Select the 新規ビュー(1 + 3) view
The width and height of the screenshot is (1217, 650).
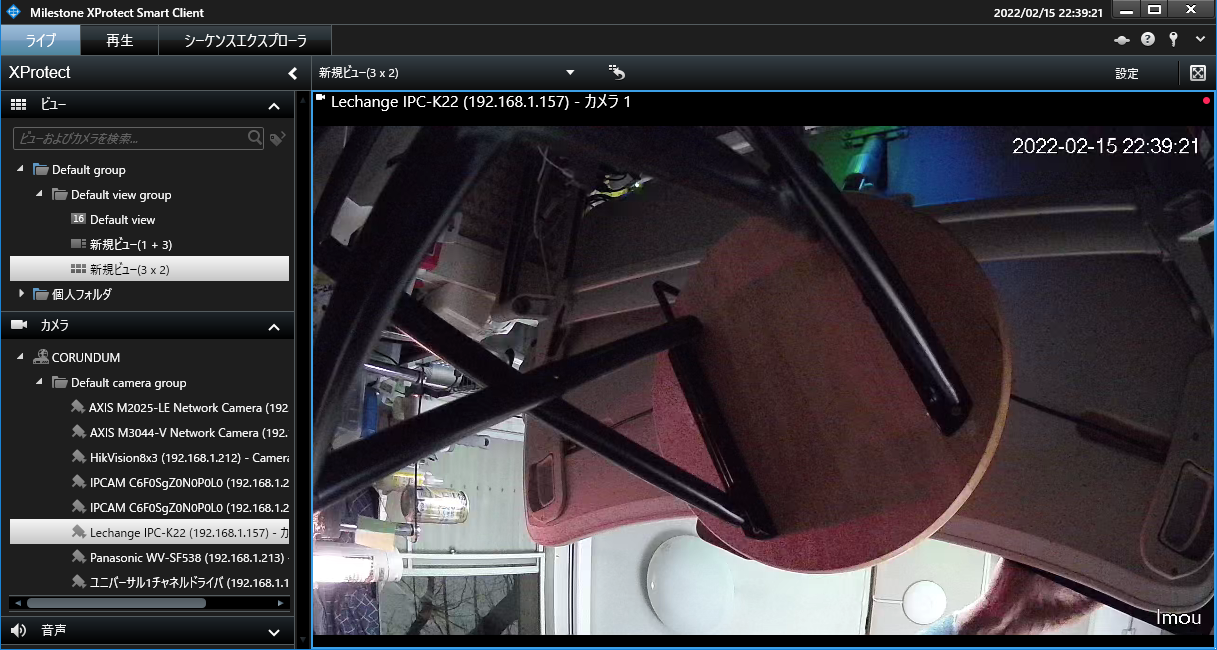[131, 244]
